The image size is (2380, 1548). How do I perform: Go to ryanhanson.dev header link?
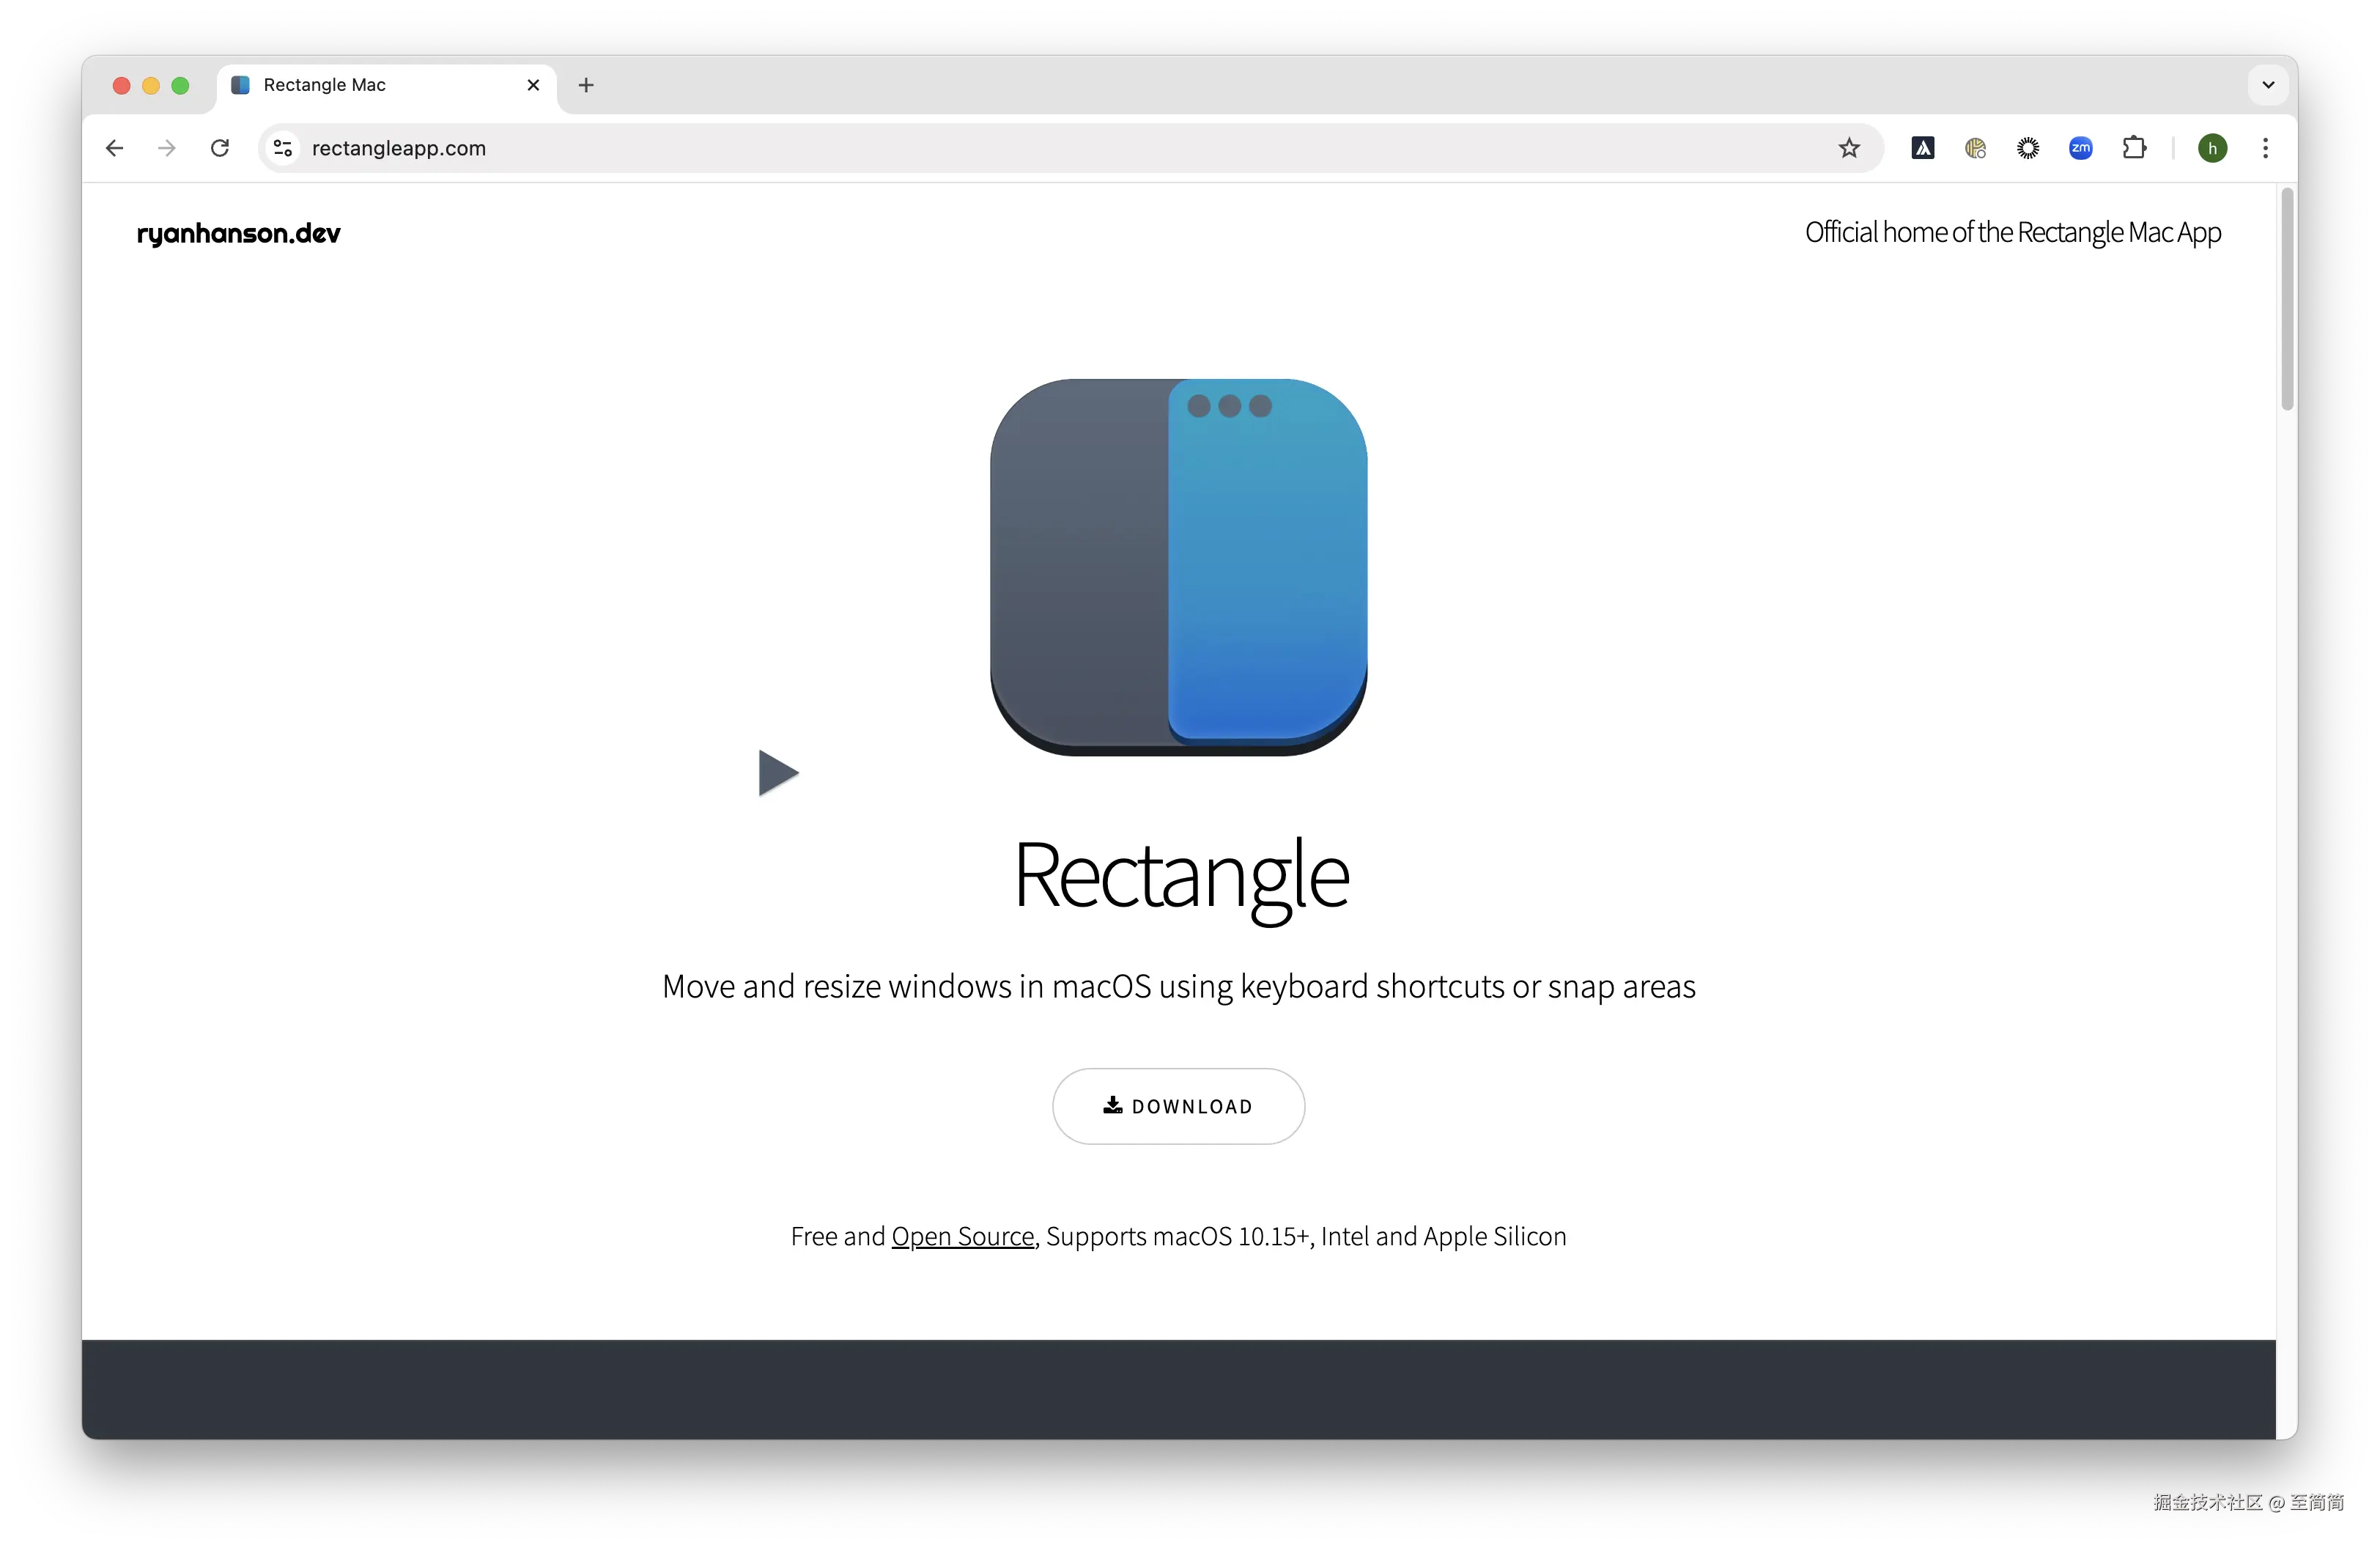point(238,233)
